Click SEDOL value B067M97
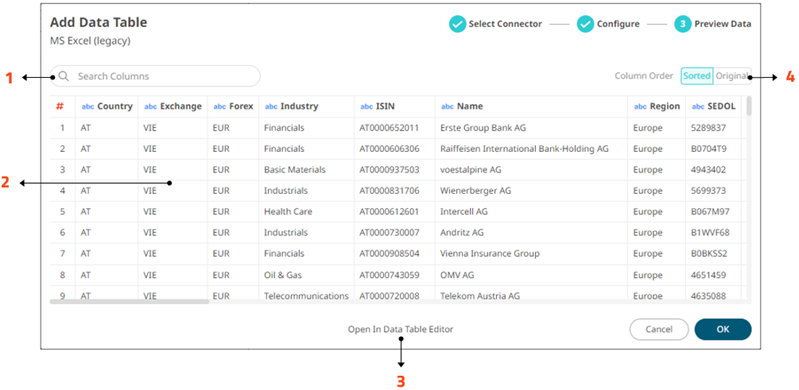This screenshot has height=390, width=799. pos(710,212)
